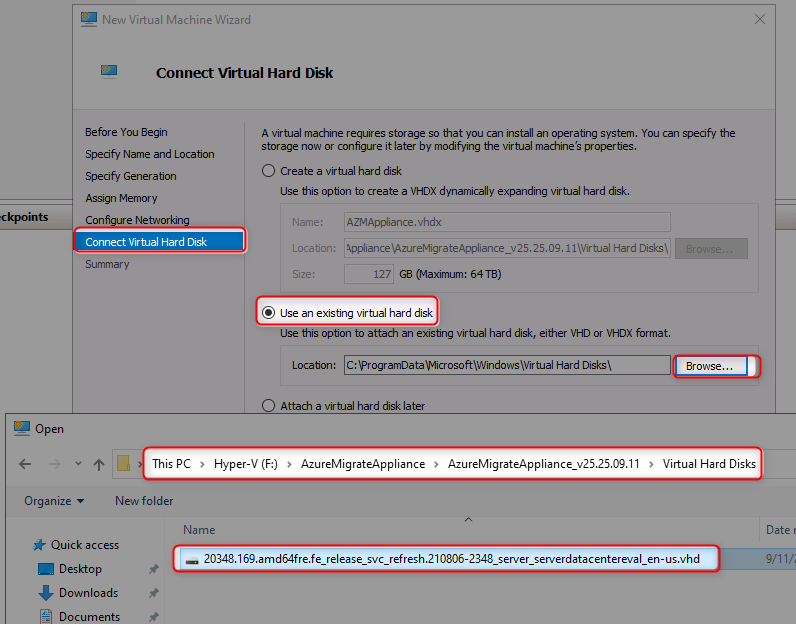The height and width of the screenshot is (624, 796).
Task: Click the Desktop folder icon
Action: [46, 569]
